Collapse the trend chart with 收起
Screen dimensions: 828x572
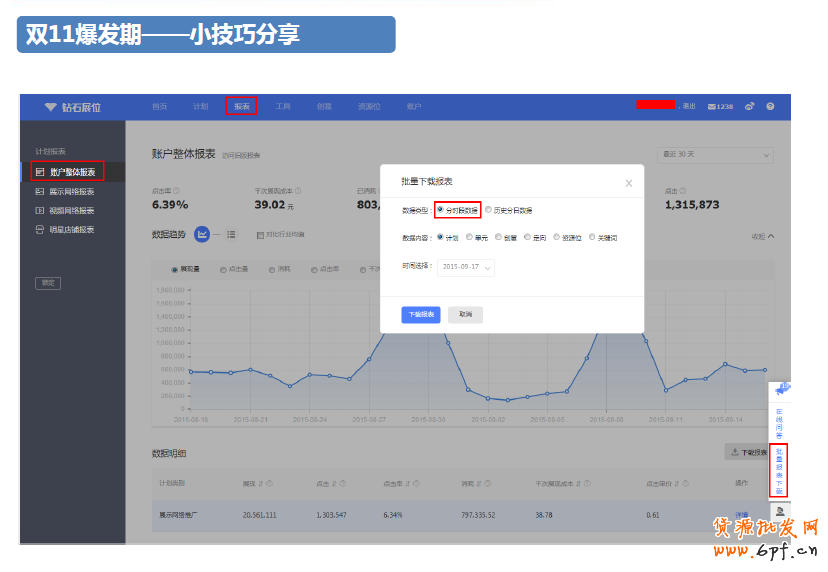pos(763,236)
